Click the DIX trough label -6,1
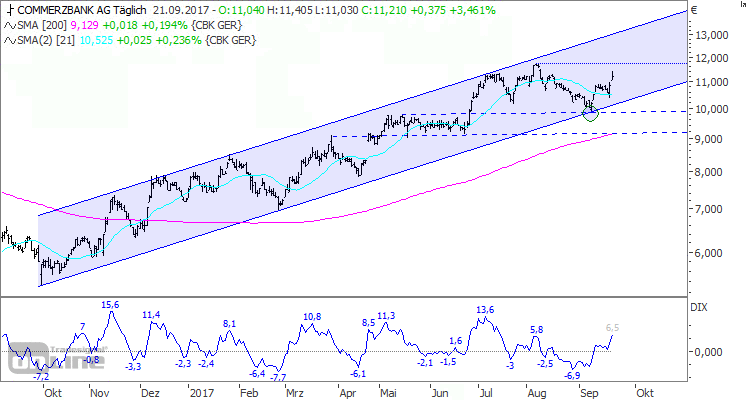 tap(358, 374)
